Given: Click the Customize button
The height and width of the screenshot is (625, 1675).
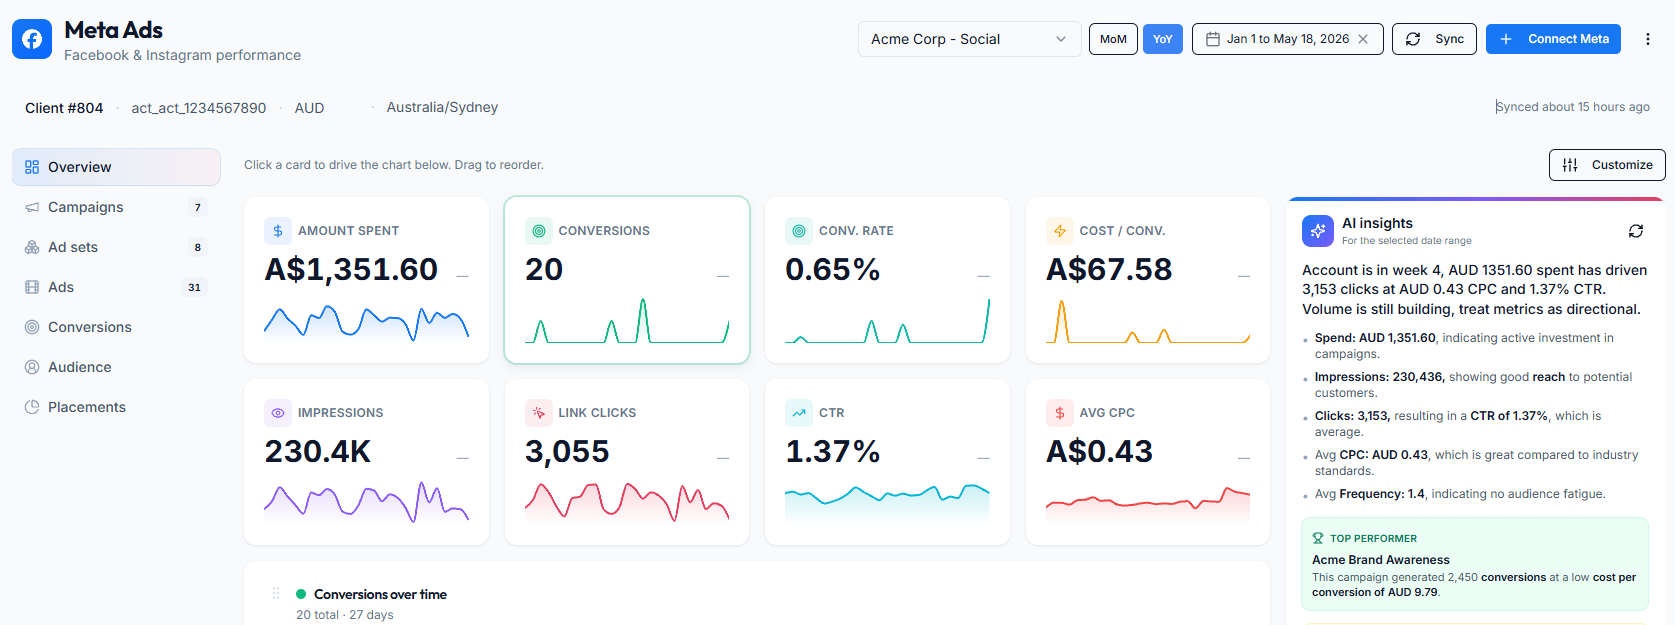Looking at the screenshot, I should [1607, 165].
